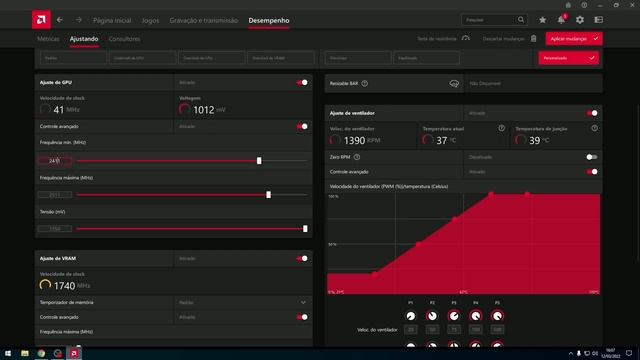Select Personalizado preset button
Screen dimensions: 640x360
click(569, 58)
